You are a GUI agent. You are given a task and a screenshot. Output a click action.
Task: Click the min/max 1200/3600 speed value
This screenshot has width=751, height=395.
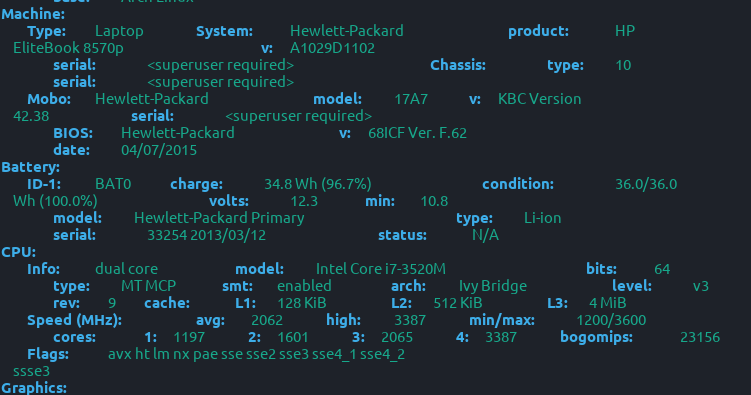tap(611, 320)
